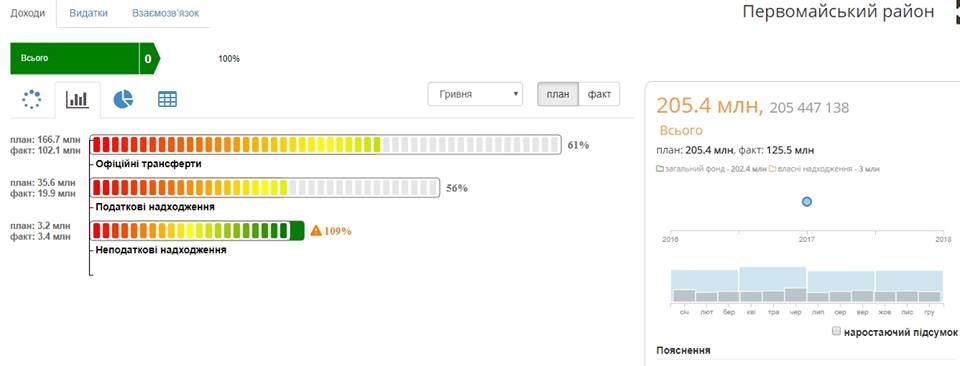Open the pie chart view icon
This screenshot has height=366, width=960.
(x=123, y=99)
